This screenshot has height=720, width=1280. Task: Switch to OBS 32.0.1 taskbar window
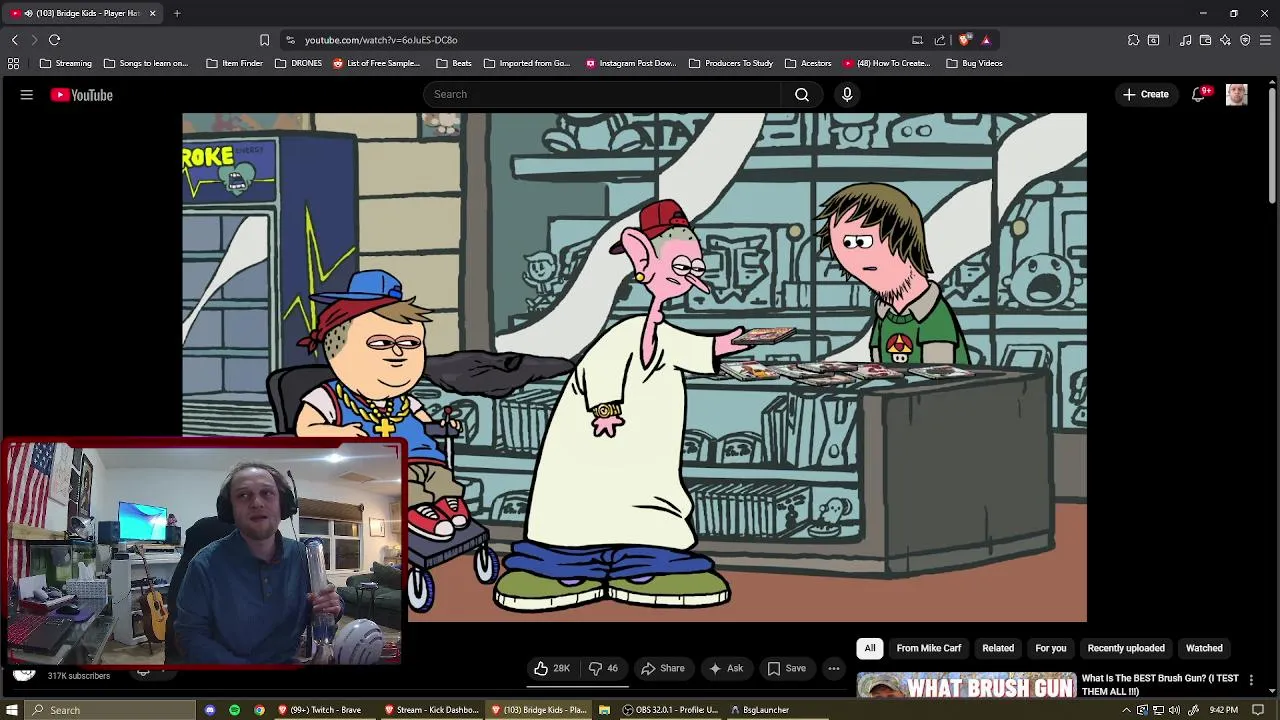point(670,710)
